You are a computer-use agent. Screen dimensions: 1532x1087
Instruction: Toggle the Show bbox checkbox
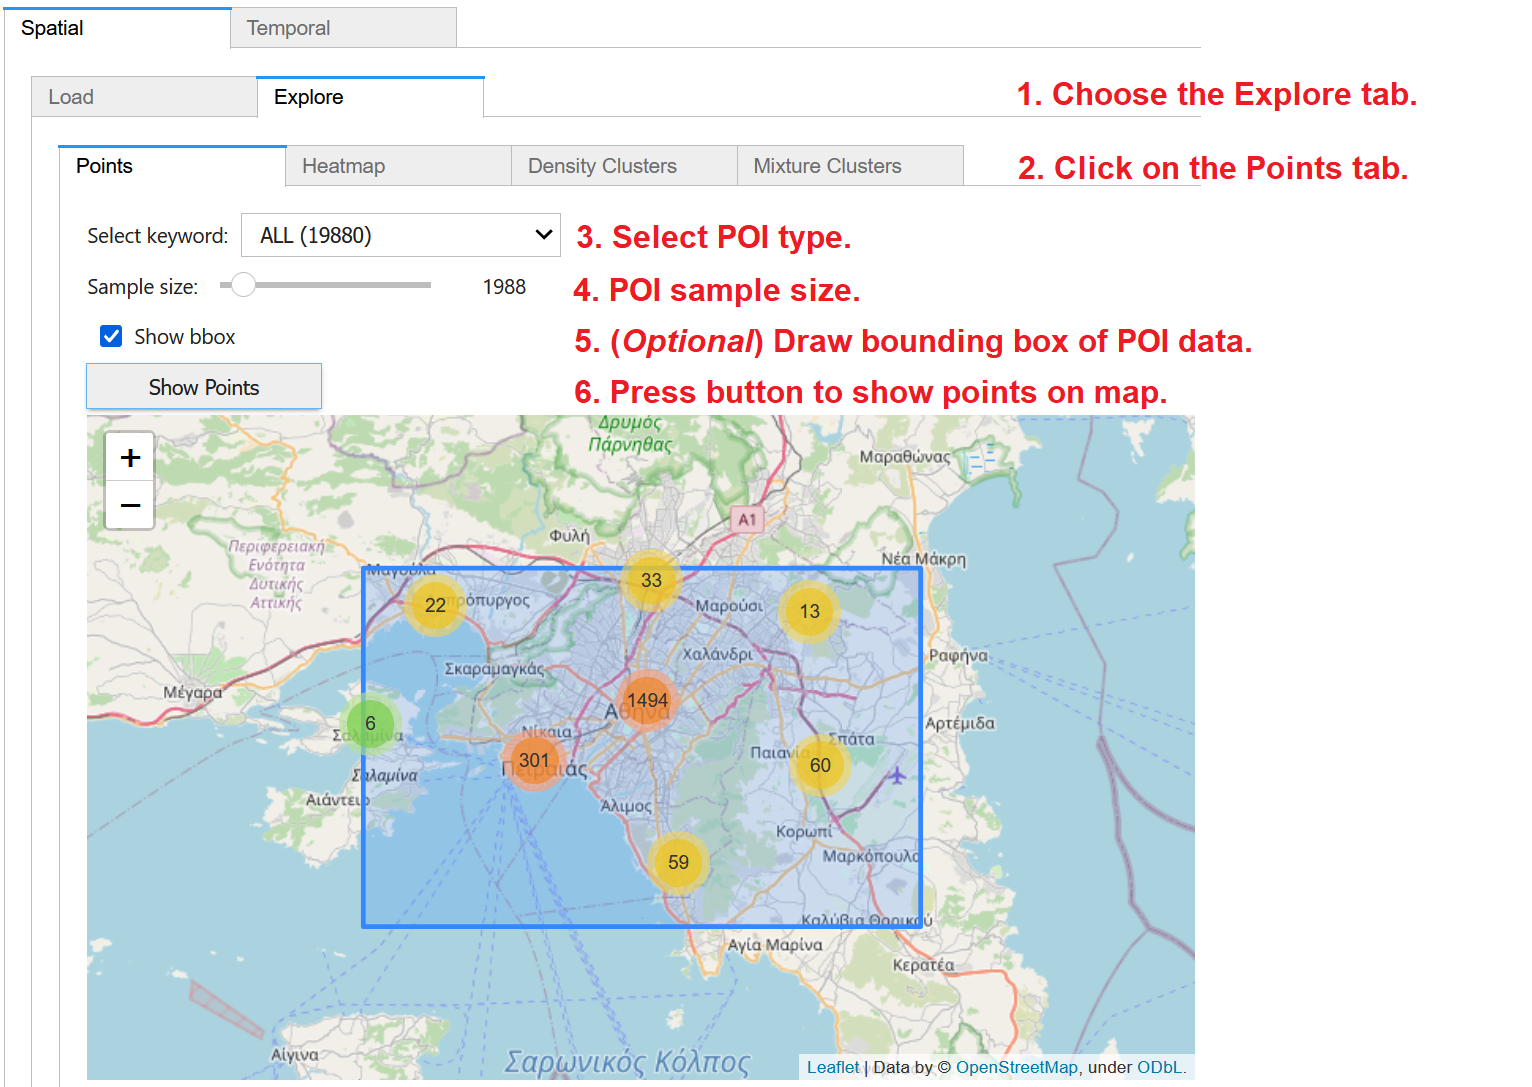pos(111,336)
